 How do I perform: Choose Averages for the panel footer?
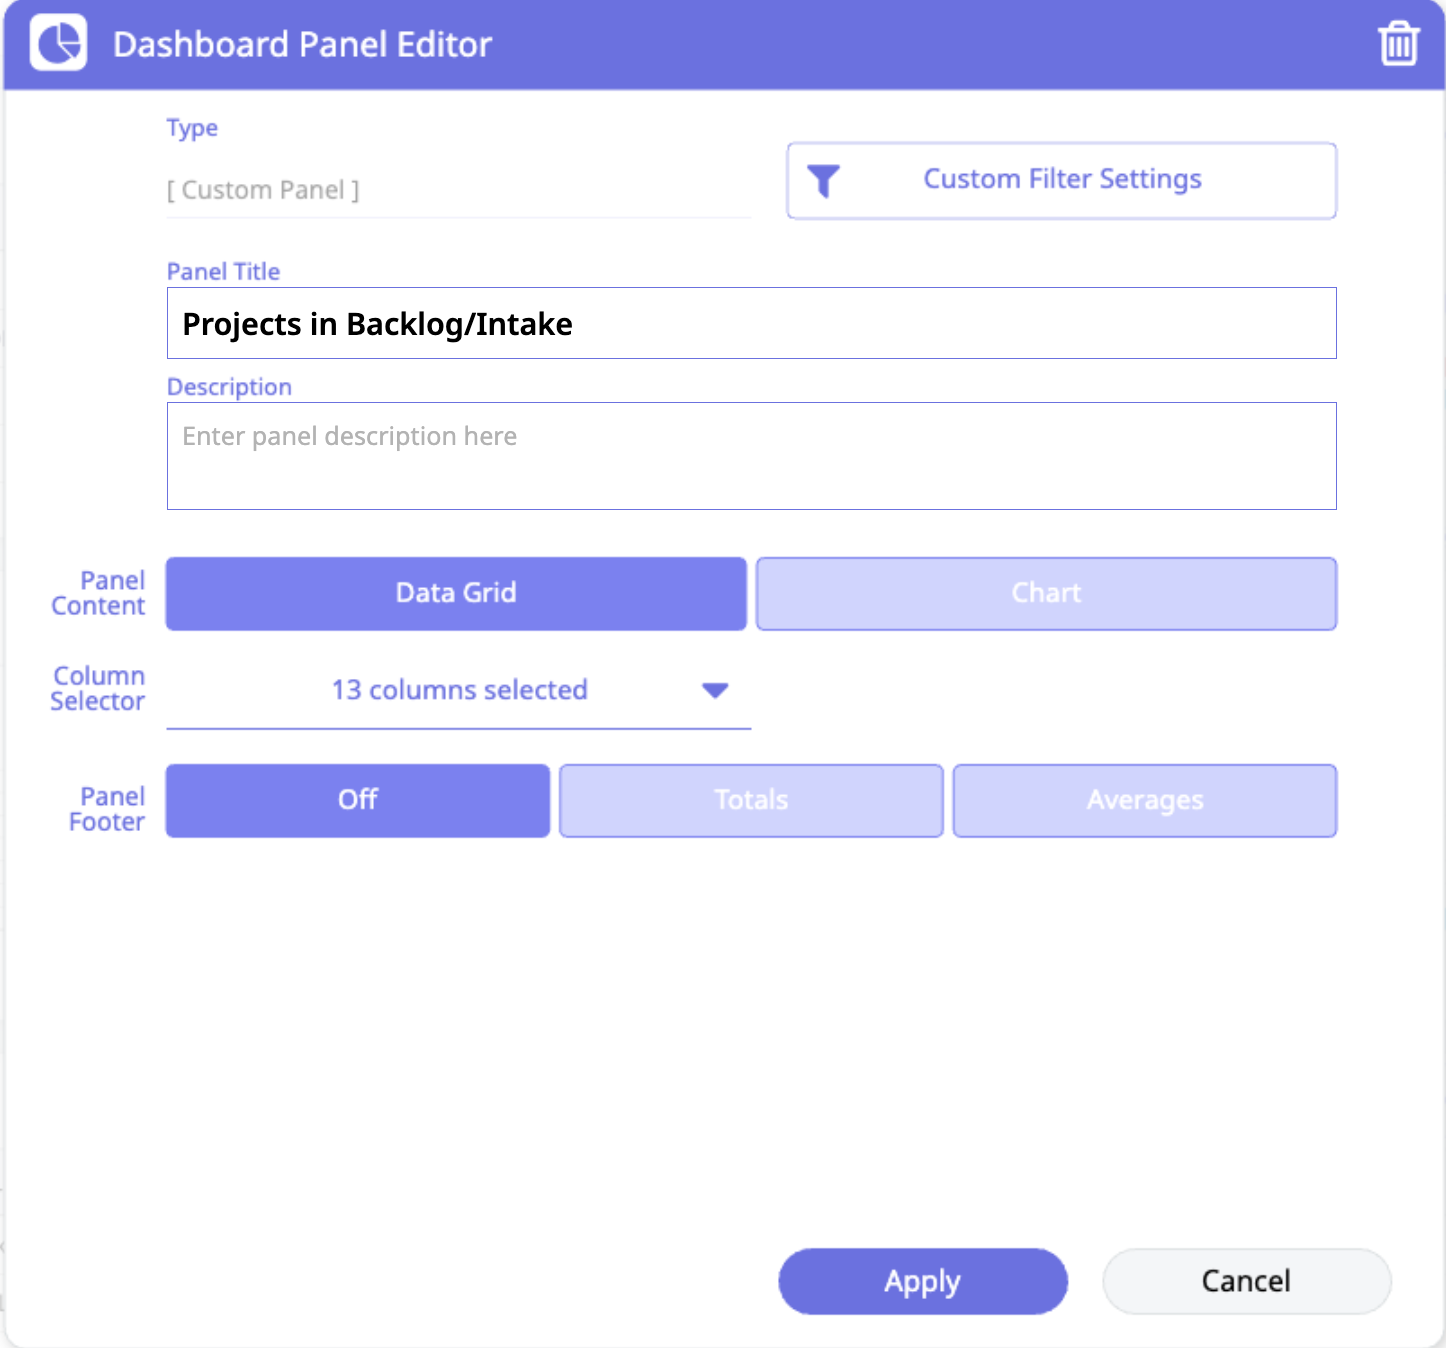click(1144, 800)
